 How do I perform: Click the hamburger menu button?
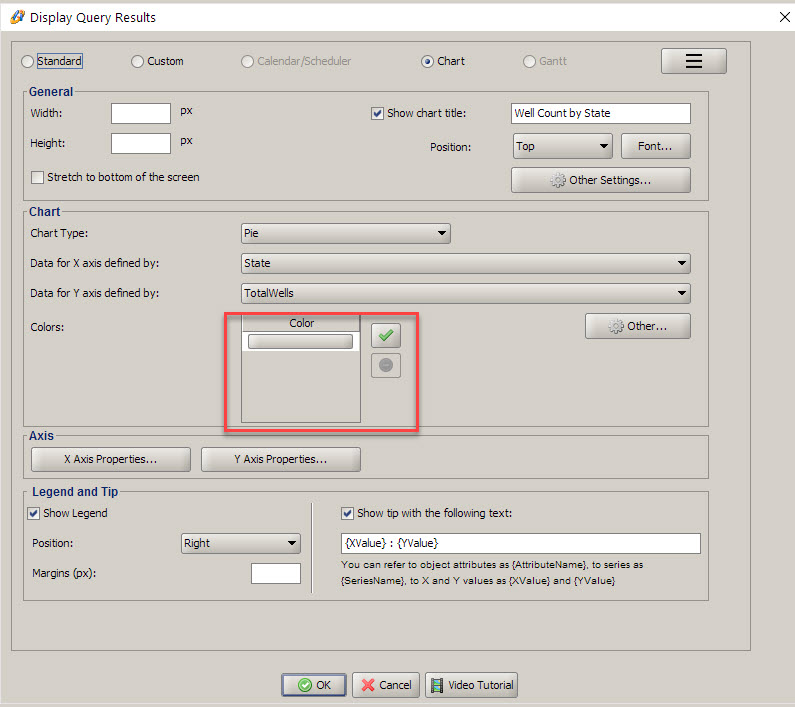click(693, 61)
